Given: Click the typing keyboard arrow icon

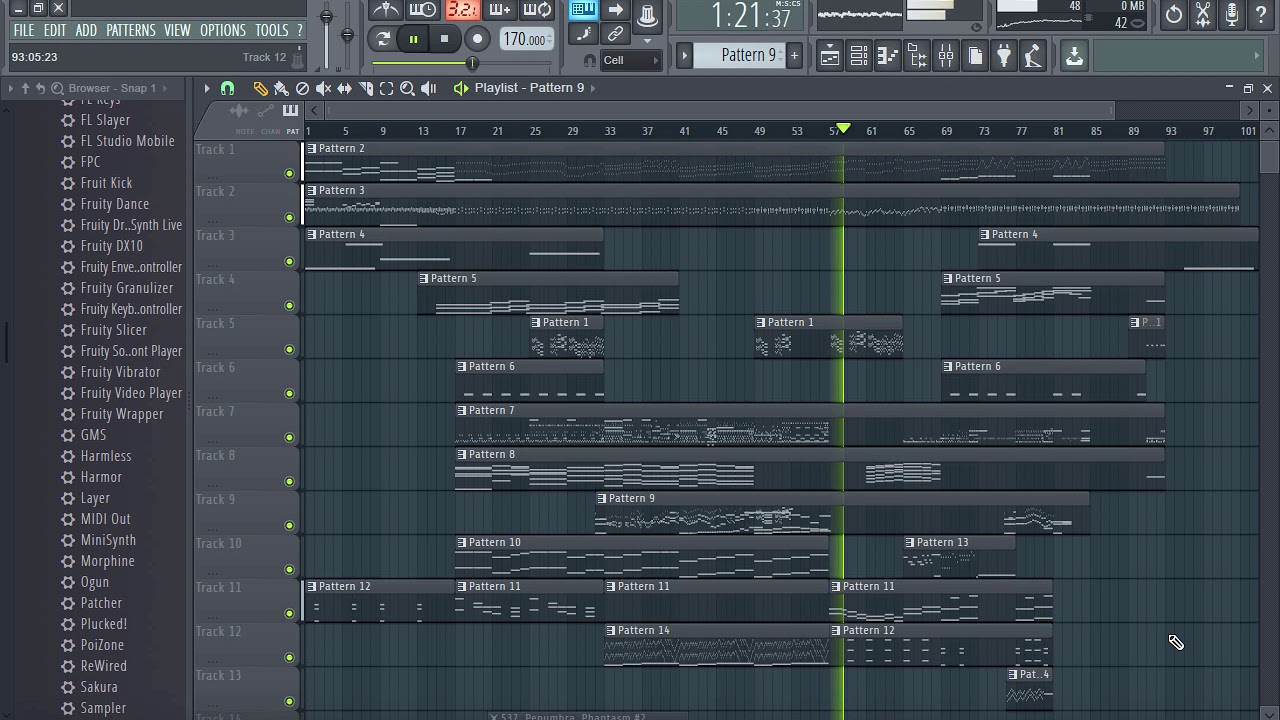Looking at the screenshot, I should pyautogui.click(x=615, y=10).
